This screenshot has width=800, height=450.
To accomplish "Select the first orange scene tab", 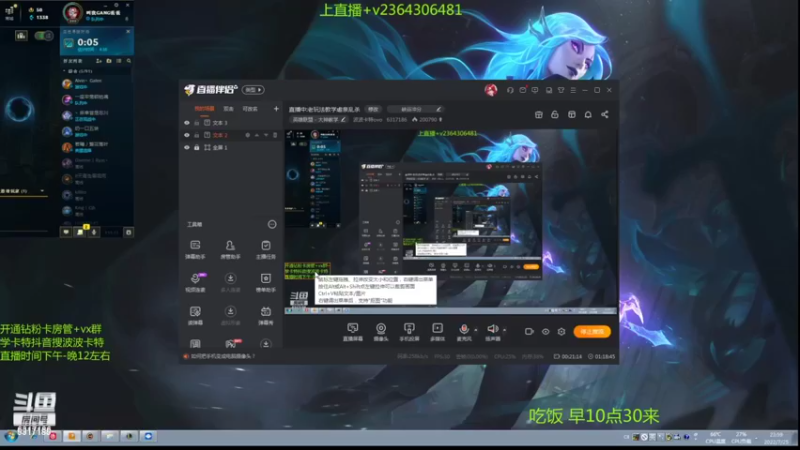I will (x=204, y=109).
